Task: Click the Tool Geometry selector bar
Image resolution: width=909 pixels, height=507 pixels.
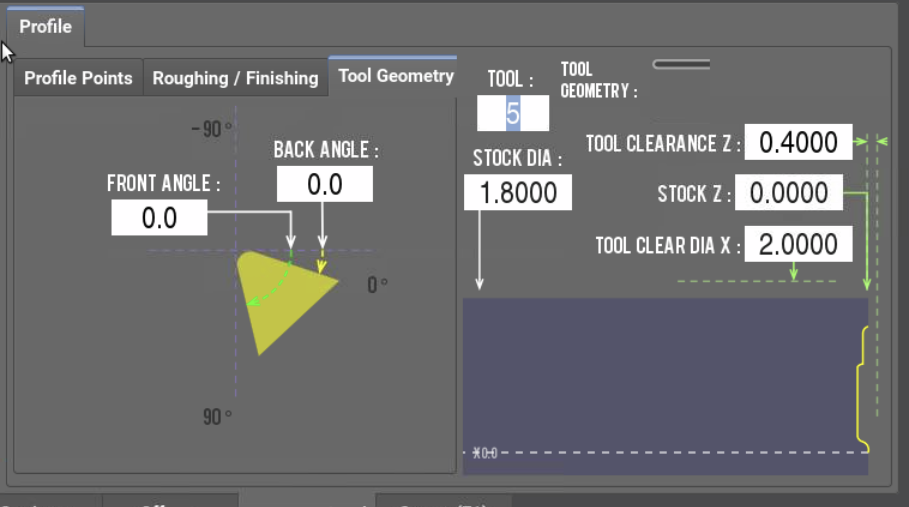Action: [681, 64]
